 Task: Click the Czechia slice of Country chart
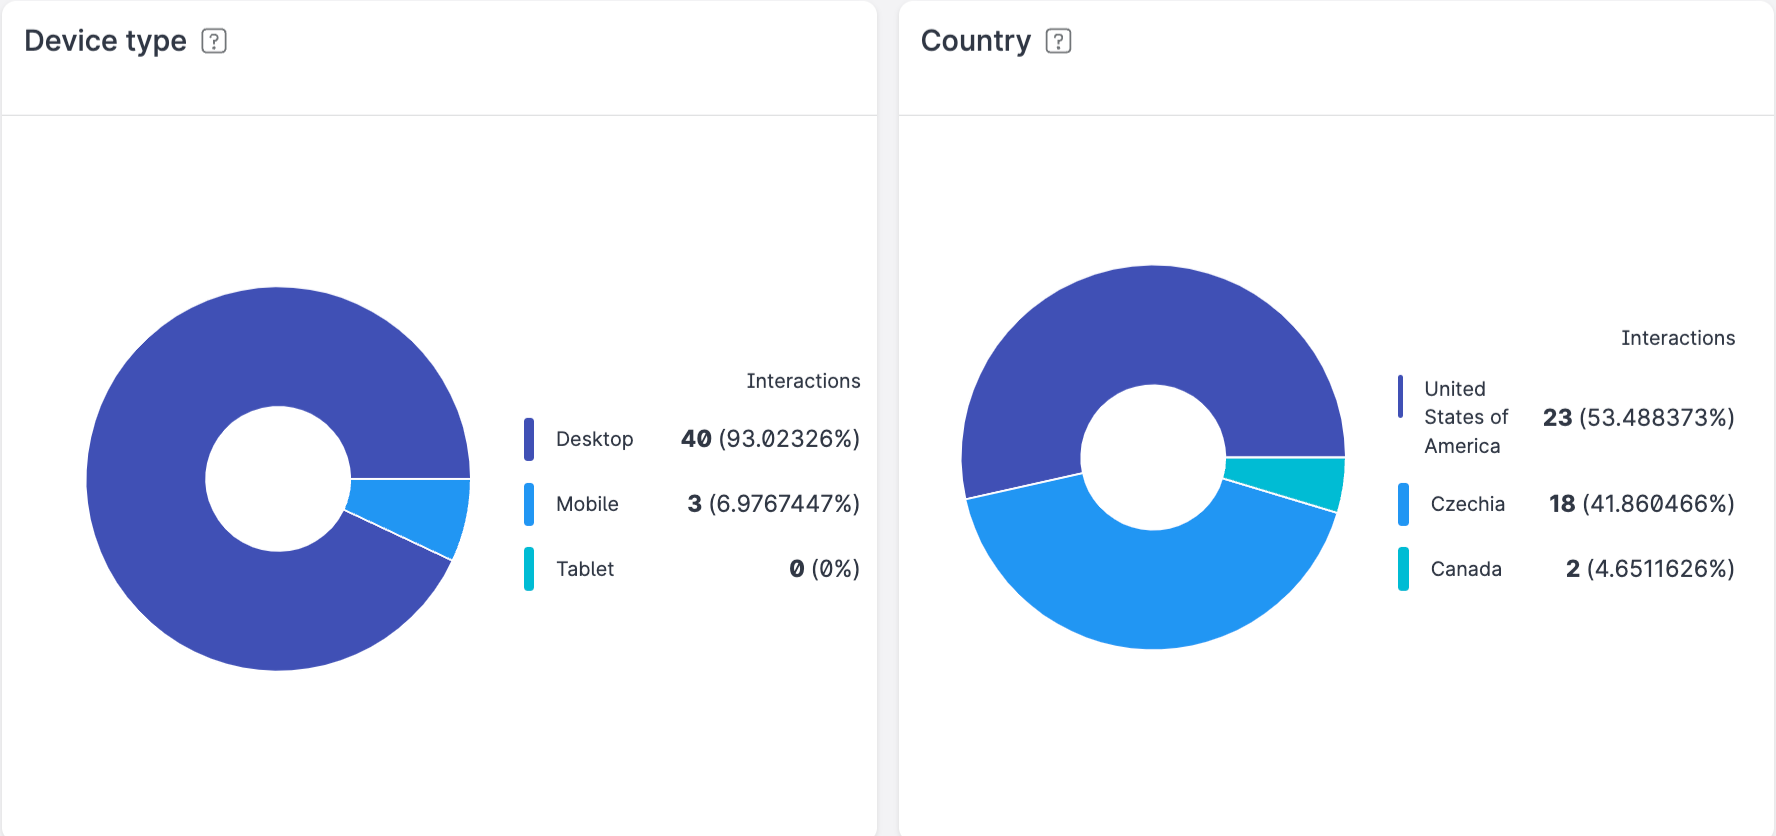tap(1150, 588)
